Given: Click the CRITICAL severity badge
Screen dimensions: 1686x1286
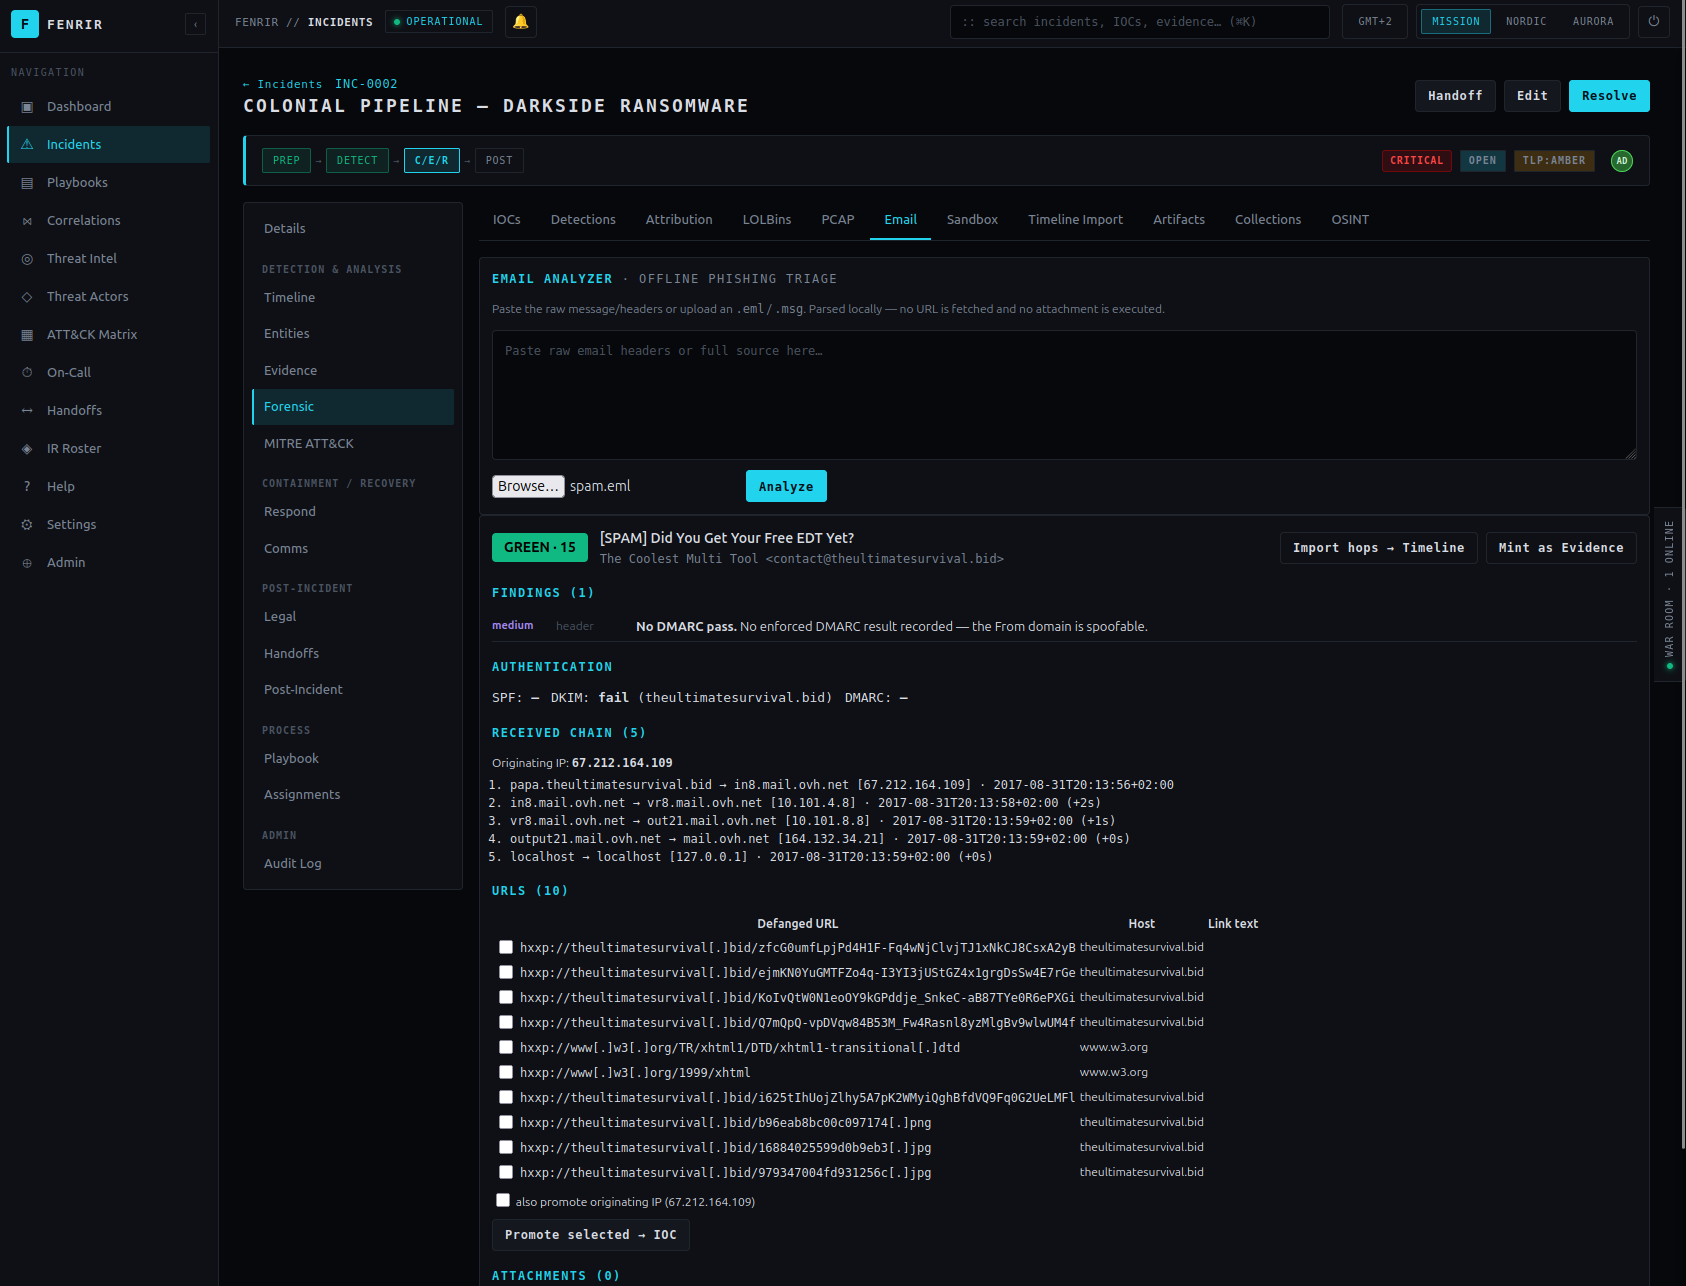Looking at the screenshot, I should [x=1416, y=161].
